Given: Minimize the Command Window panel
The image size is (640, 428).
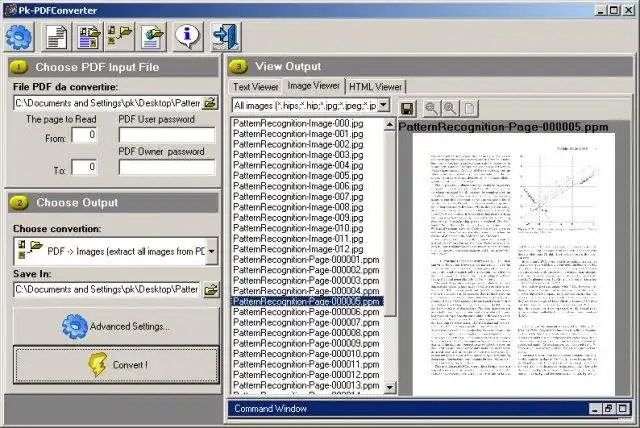Looking at the screenshot, I should point(596,408).
